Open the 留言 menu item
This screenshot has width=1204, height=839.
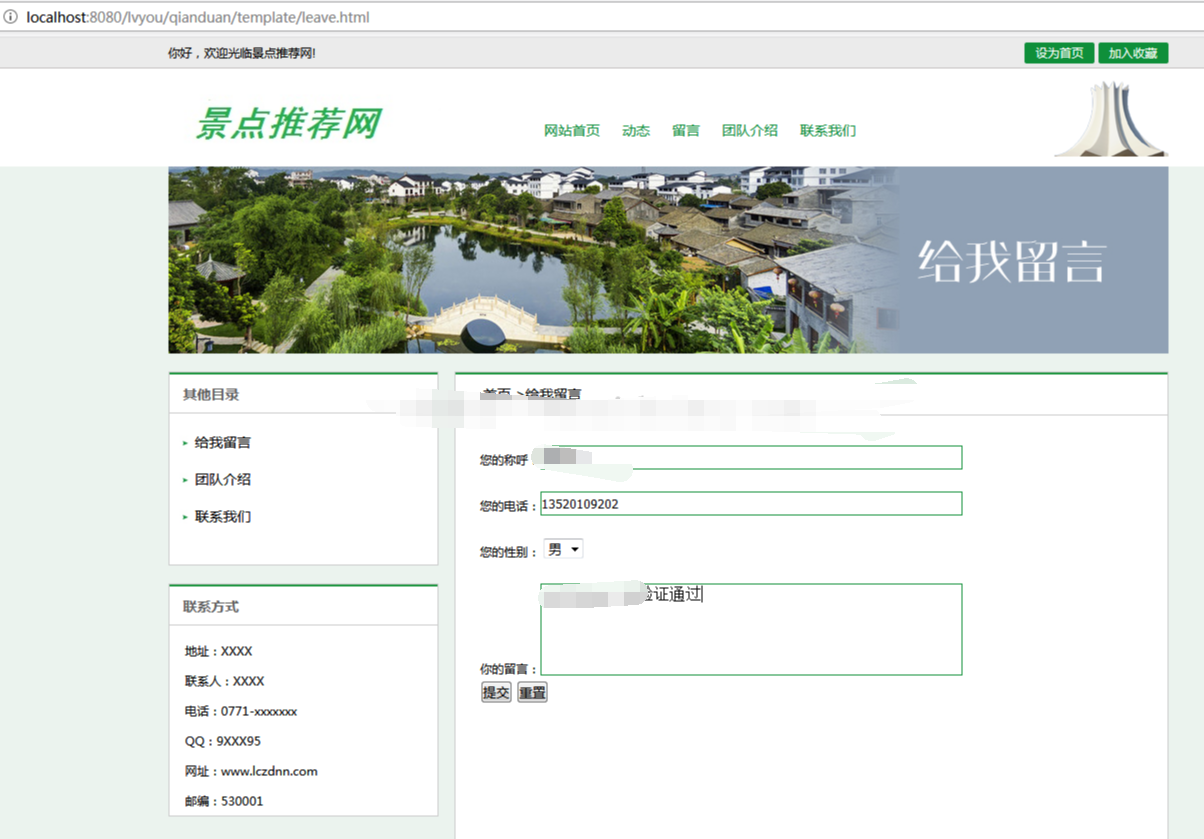pyautogui.click(x=686, y=131)
